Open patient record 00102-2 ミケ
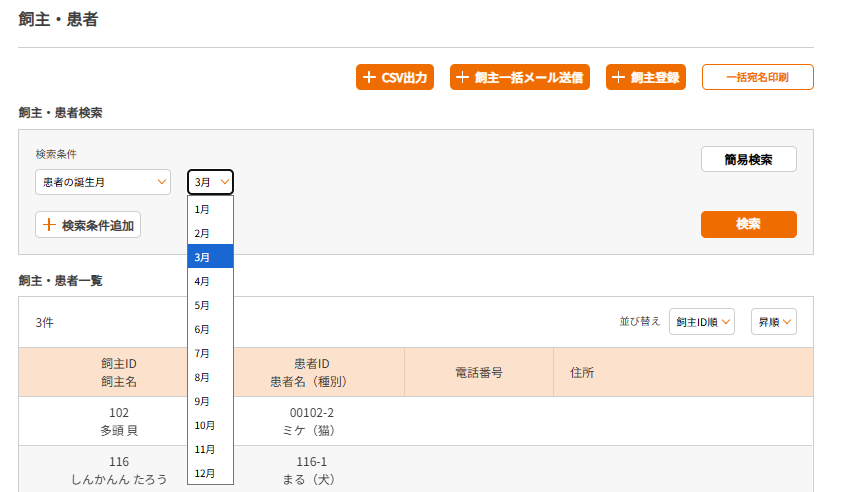Screen dimensions: 841x492 point(311,421)
